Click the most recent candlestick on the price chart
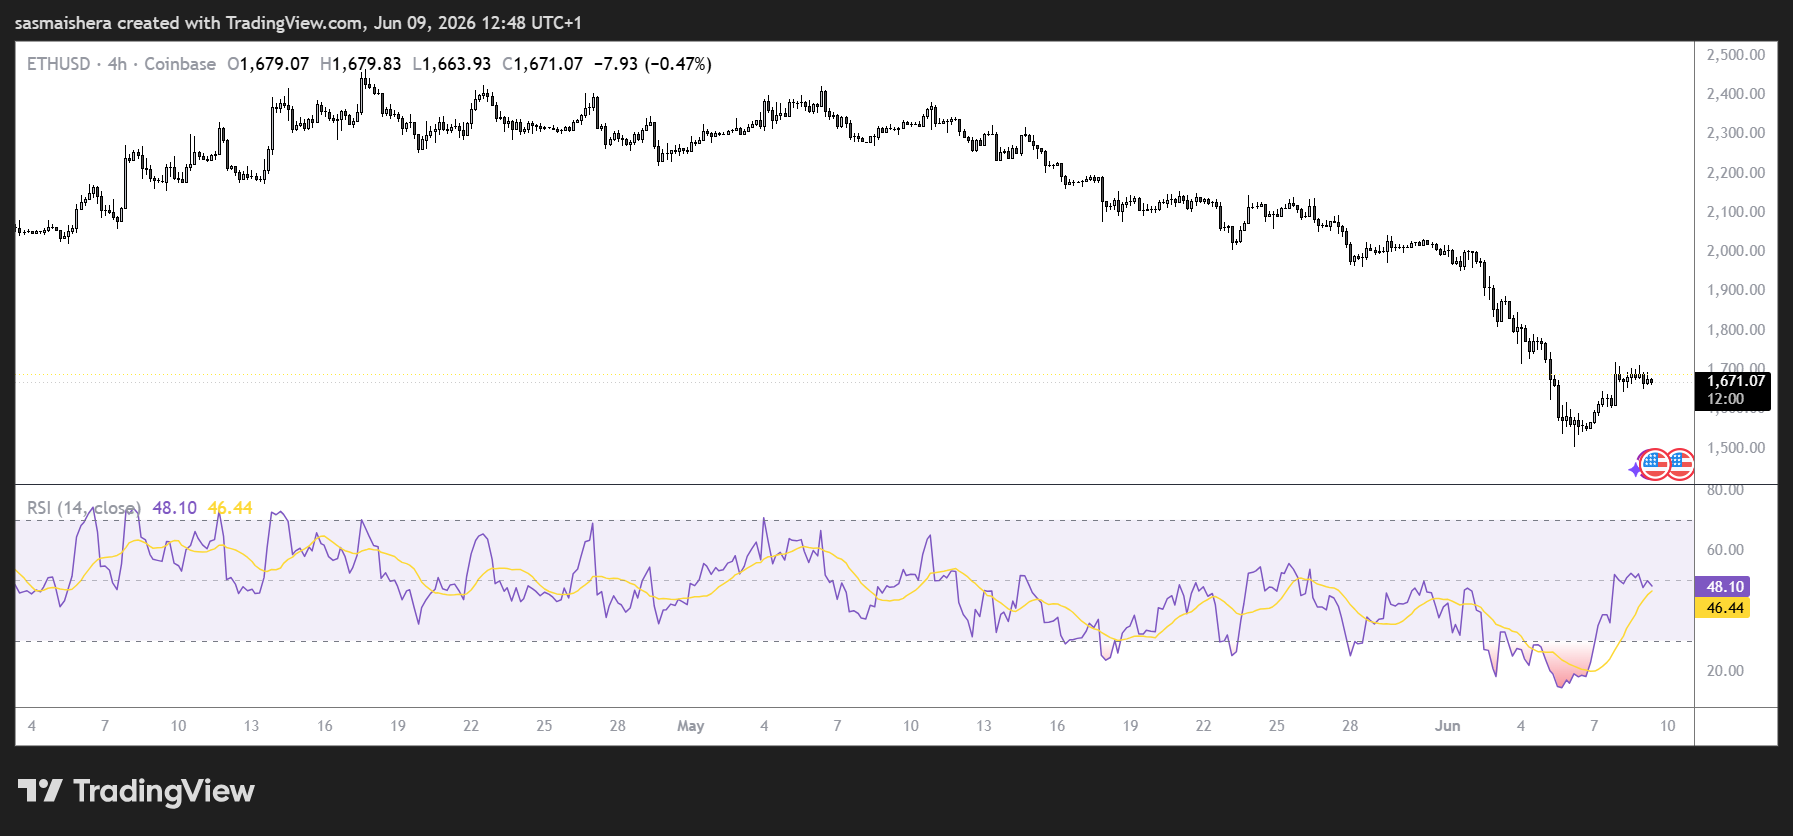This screenshot has width=1793, height=836. point(1650,381)
